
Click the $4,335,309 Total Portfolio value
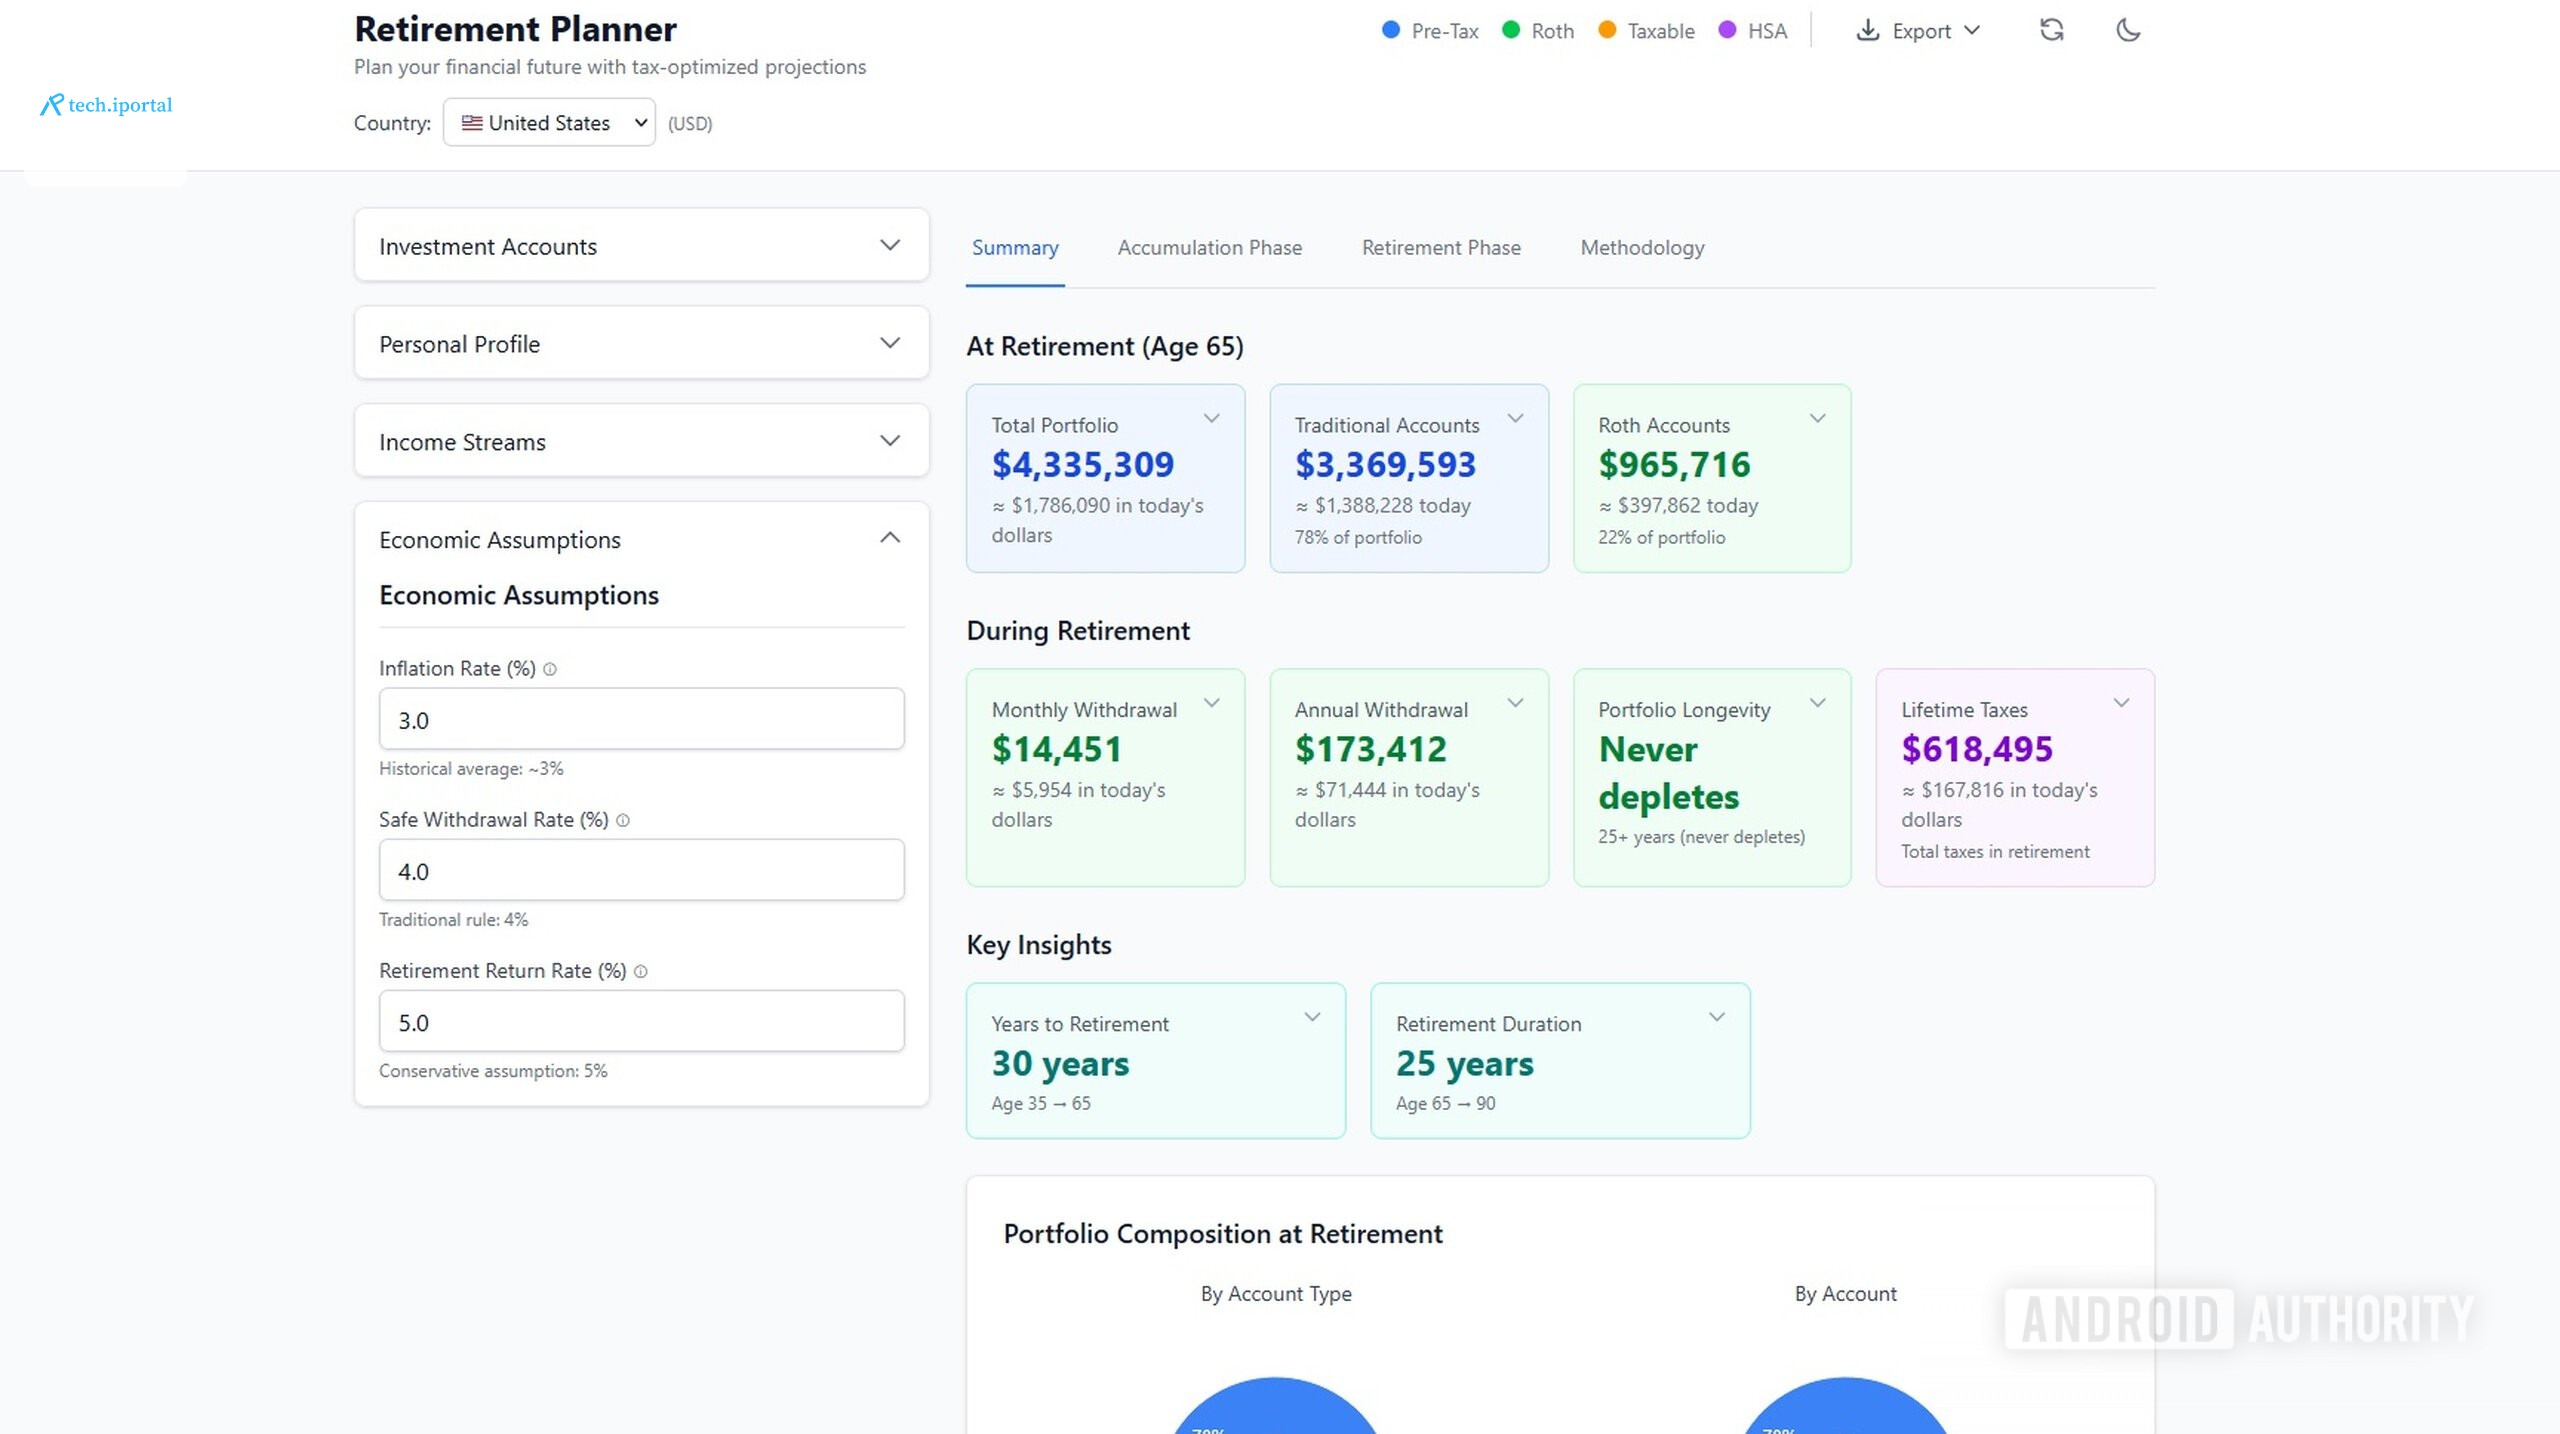click(1083, 465)
